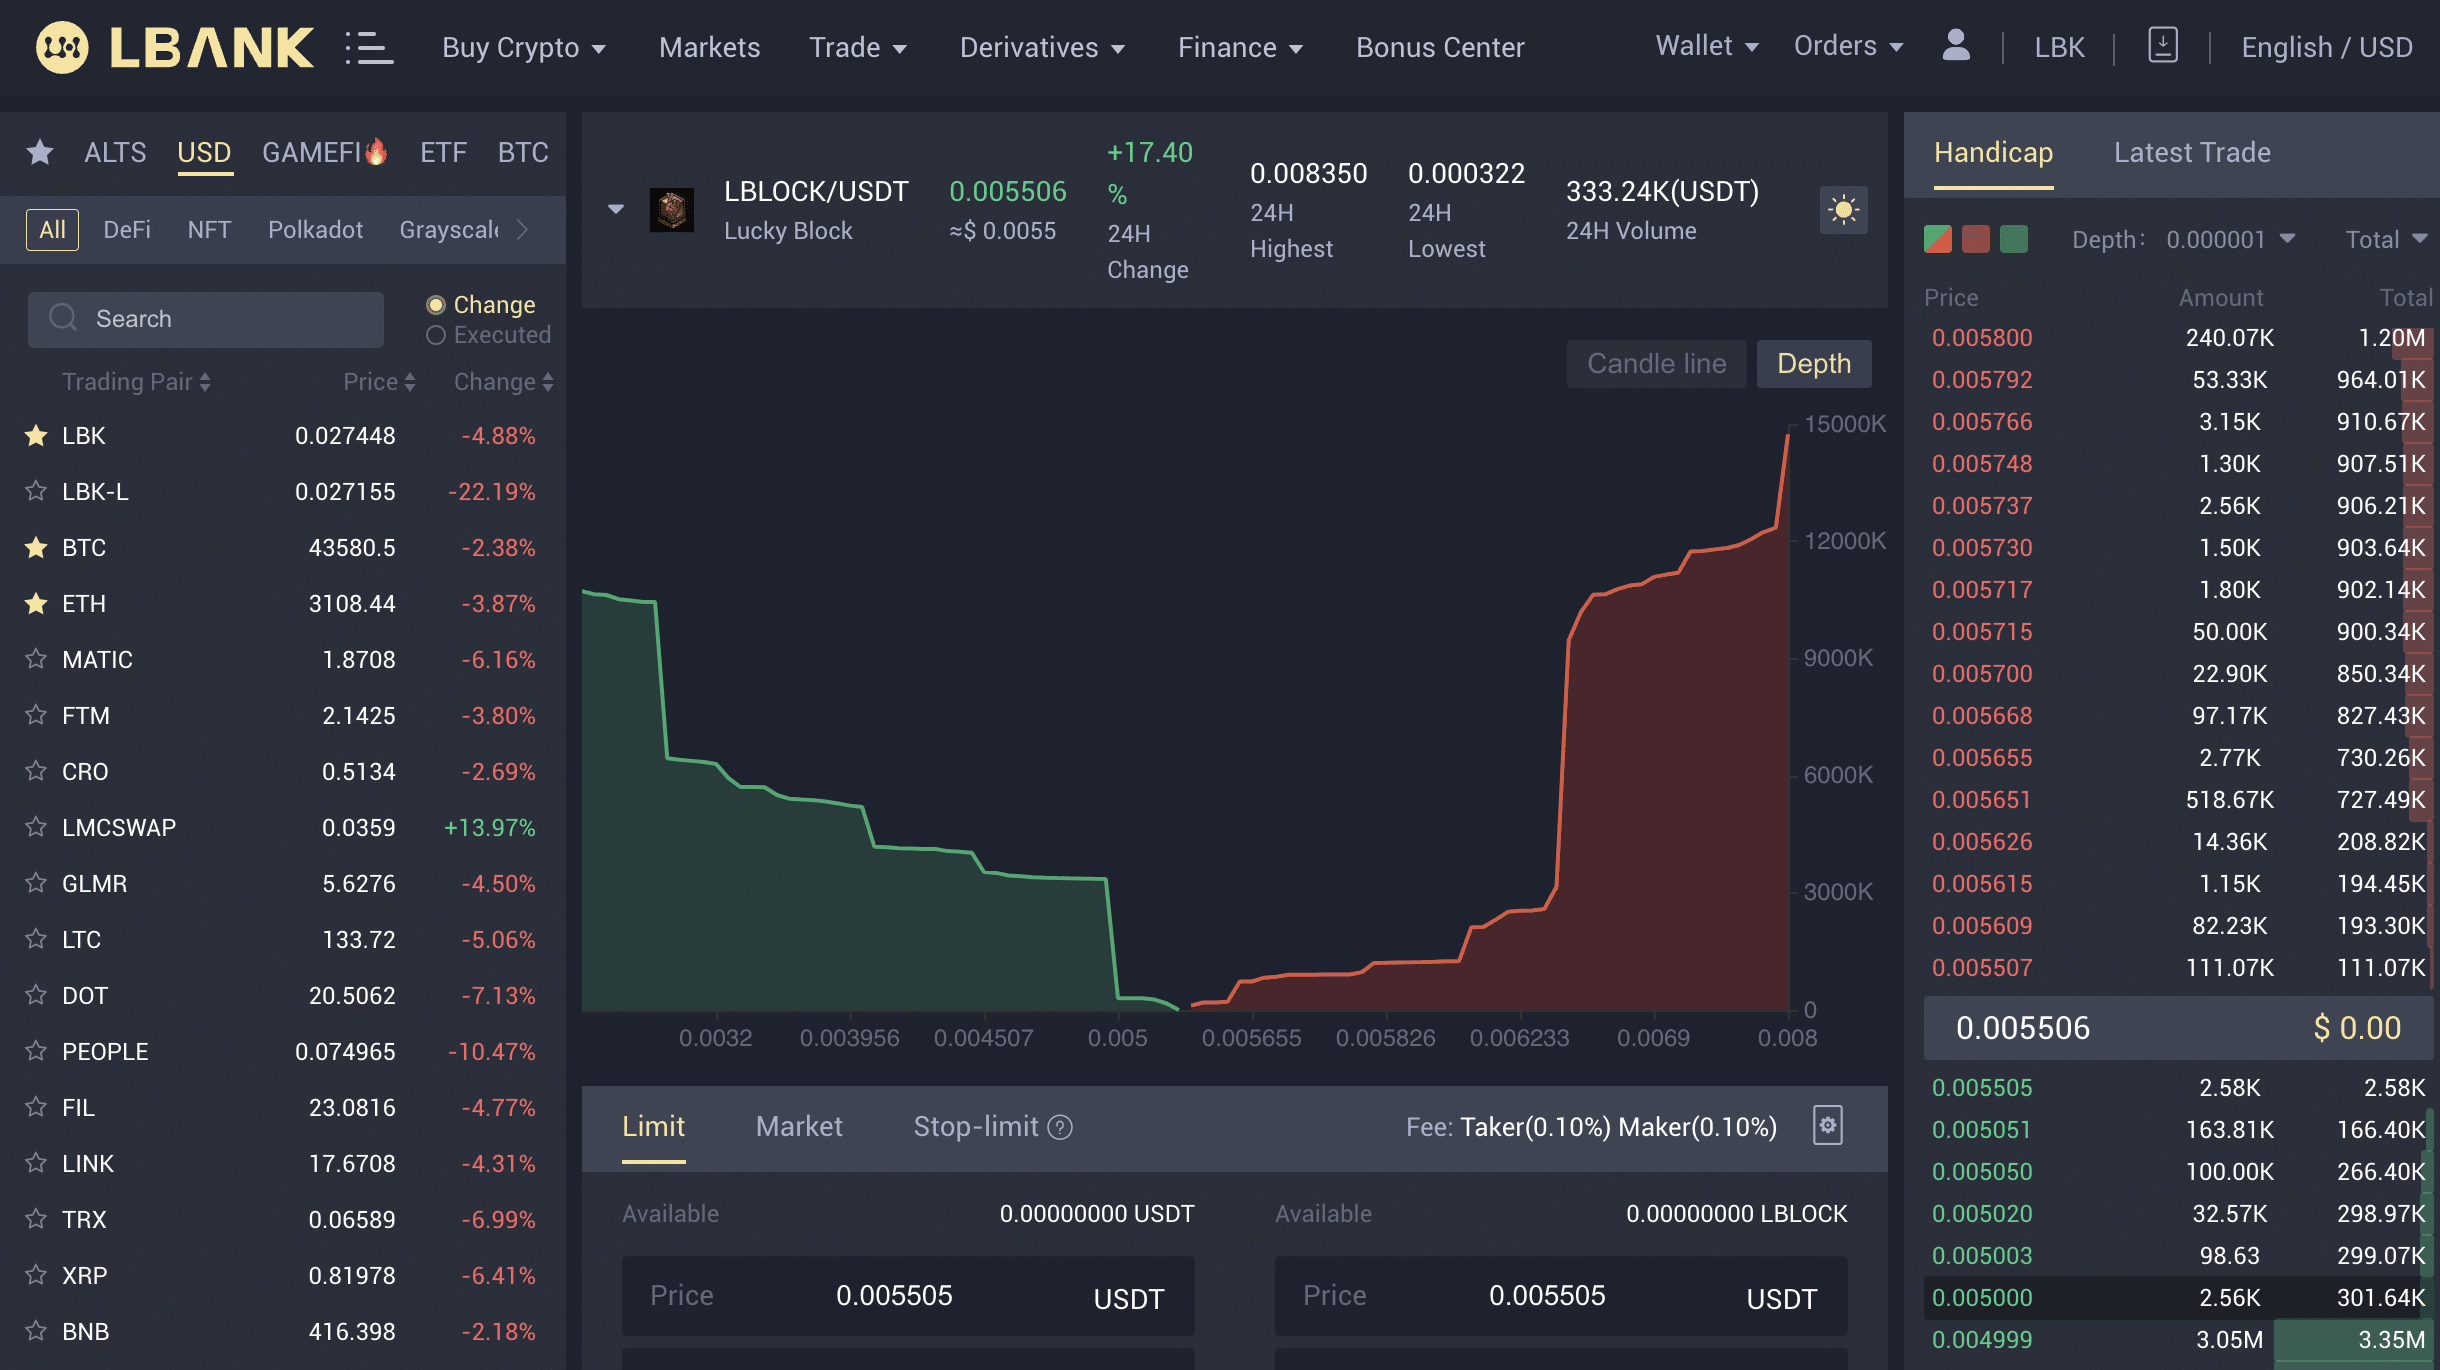Screen dimensions: 2440x1370
Task: Switch to Latest Trade tab
Action: click(2192, 152)
